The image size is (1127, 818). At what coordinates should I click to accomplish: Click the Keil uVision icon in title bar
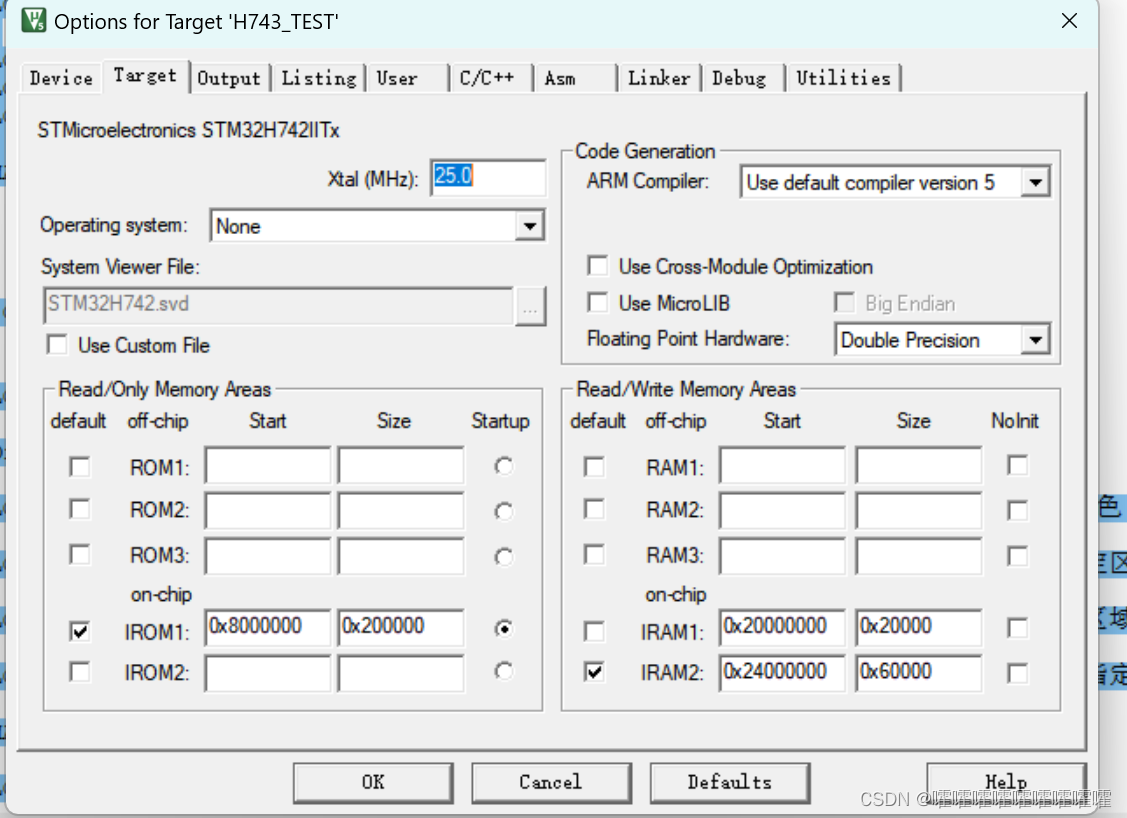click(x=34, y=21)
